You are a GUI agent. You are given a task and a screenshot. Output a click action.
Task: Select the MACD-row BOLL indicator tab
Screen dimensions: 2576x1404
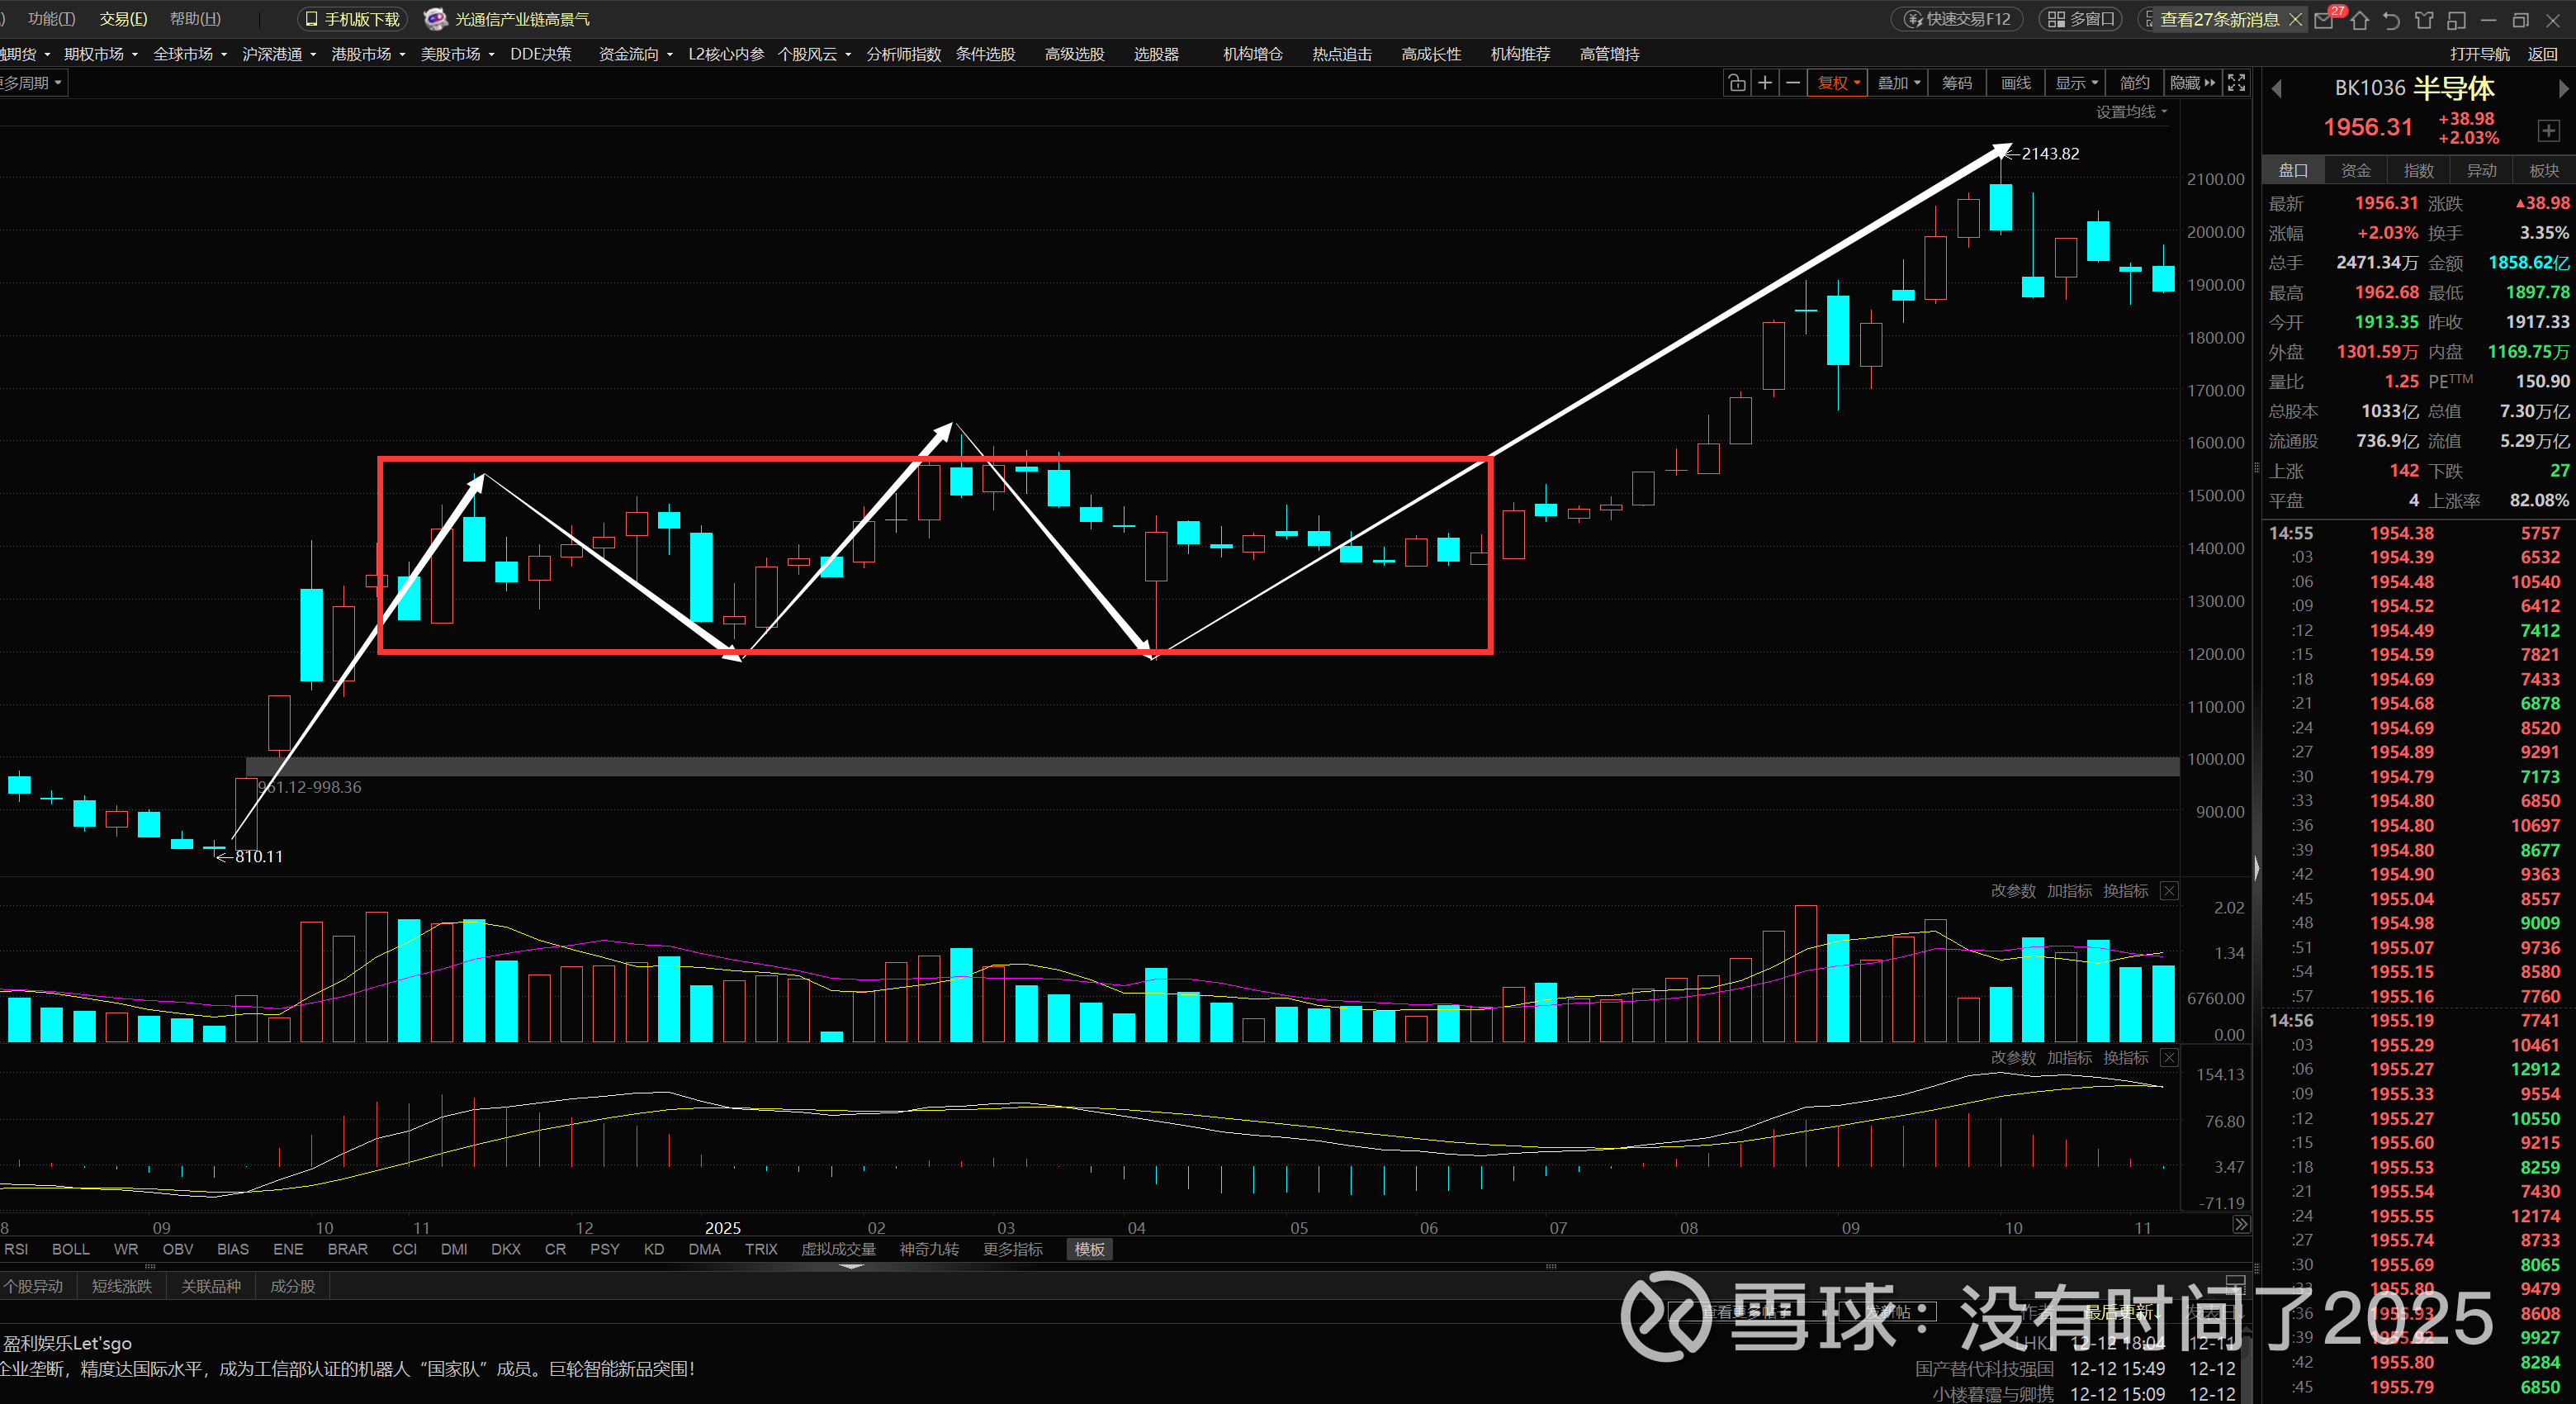pos(70,1249)
